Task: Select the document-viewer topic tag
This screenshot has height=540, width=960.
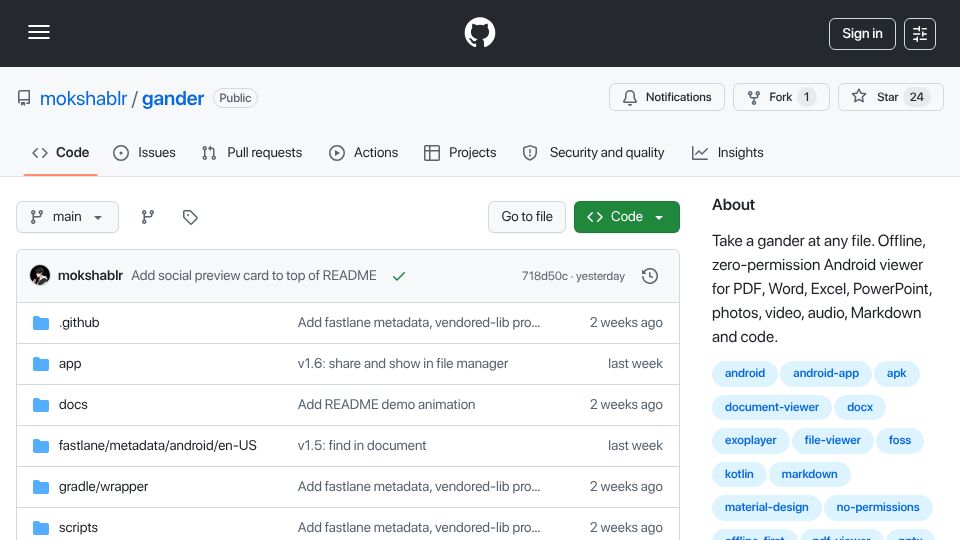Action: [771, 407]
